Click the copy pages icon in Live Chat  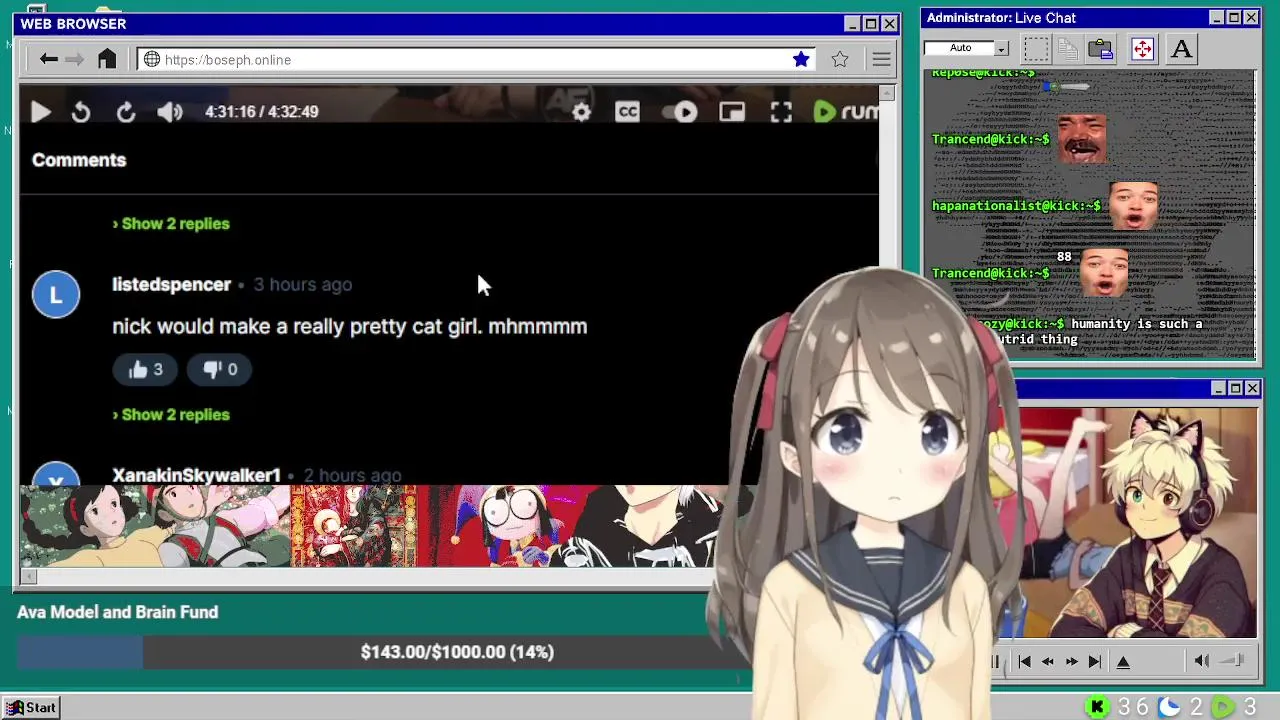coord(1068,48)
